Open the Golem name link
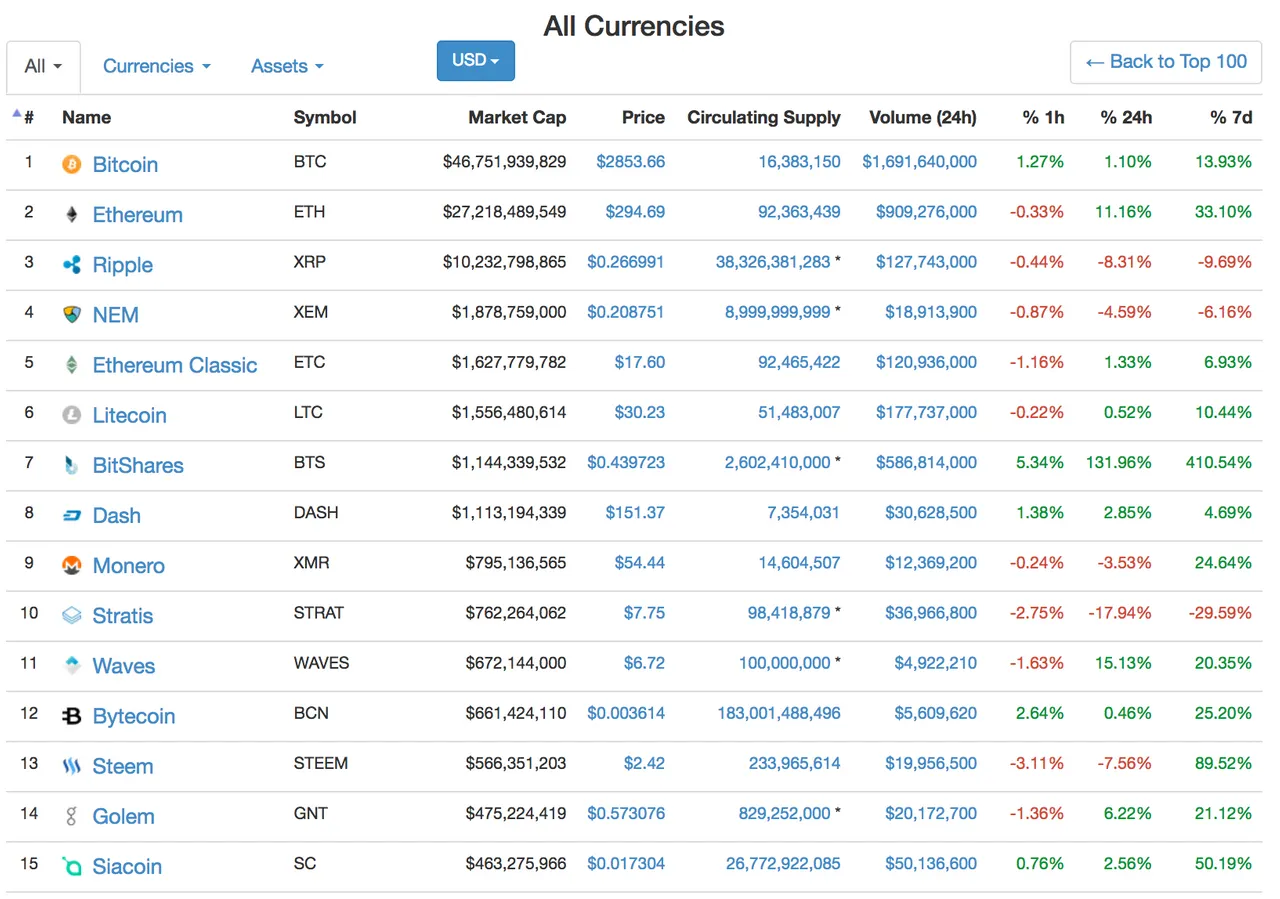 (x=124, y=817)
